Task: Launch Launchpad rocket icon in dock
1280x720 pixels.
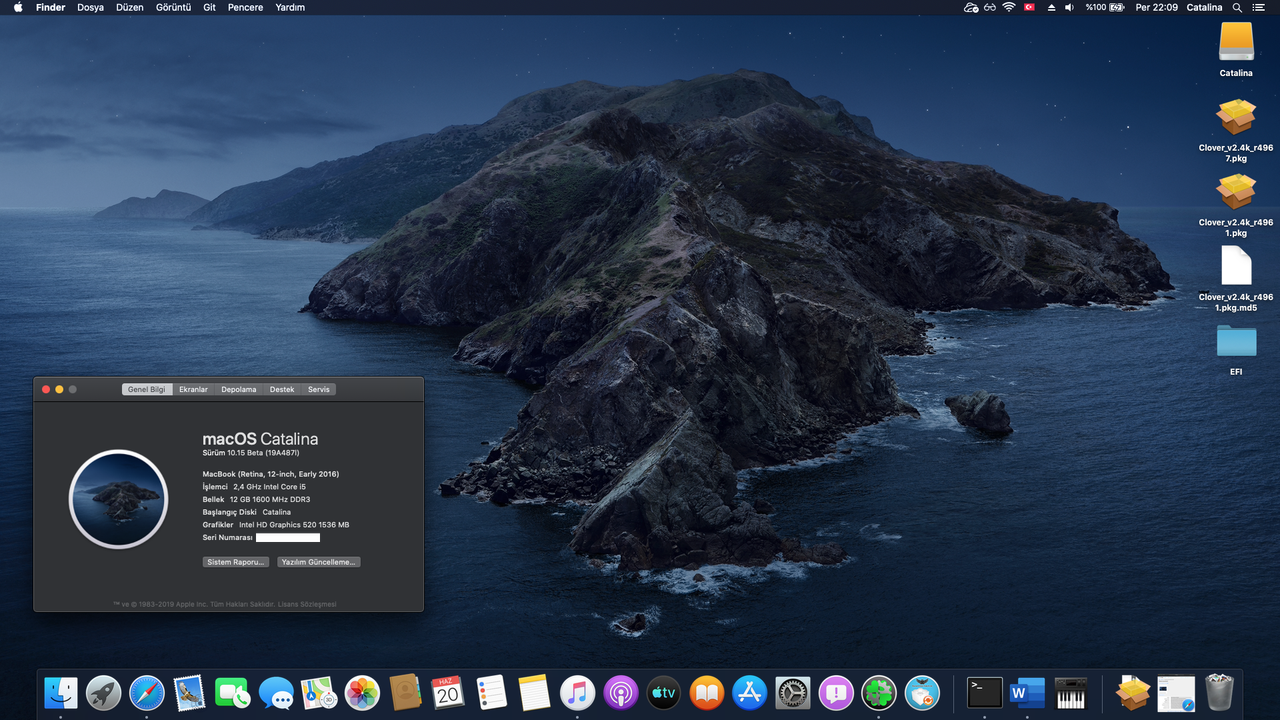Action: pos(104,692)
